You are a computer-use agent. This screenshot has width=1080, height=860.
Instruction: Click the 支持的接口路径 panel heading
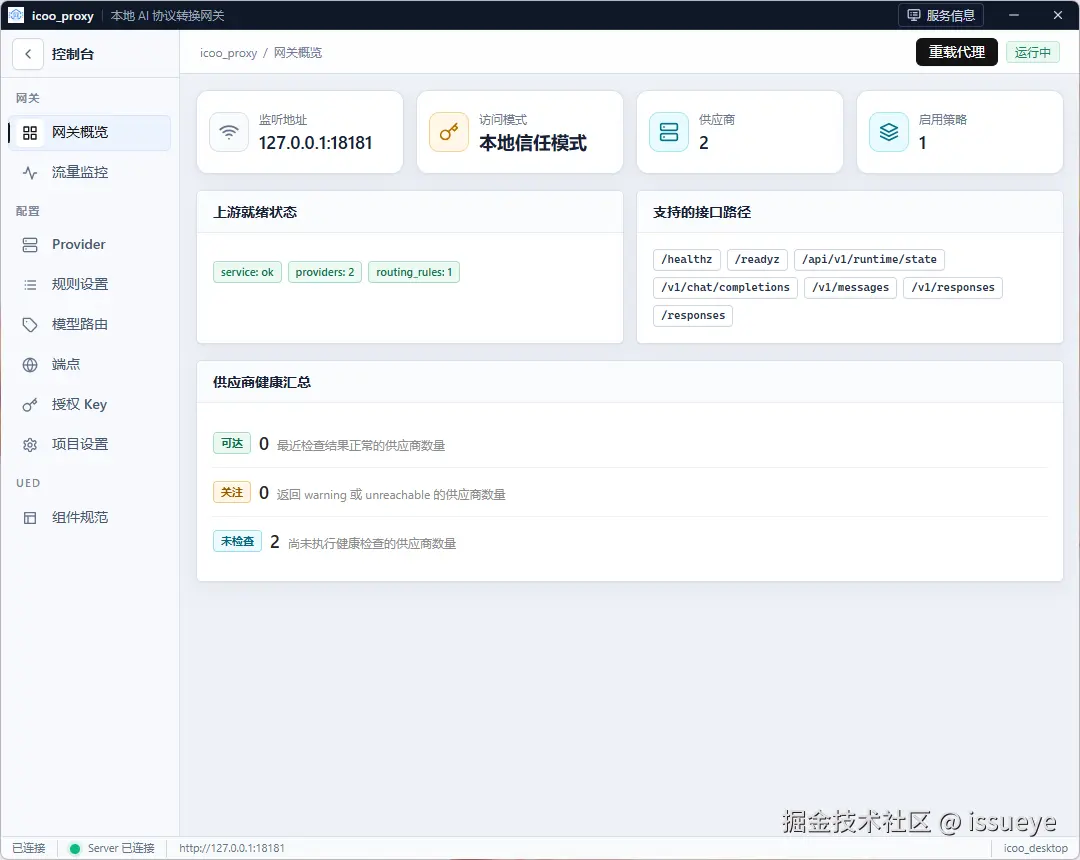702,212
